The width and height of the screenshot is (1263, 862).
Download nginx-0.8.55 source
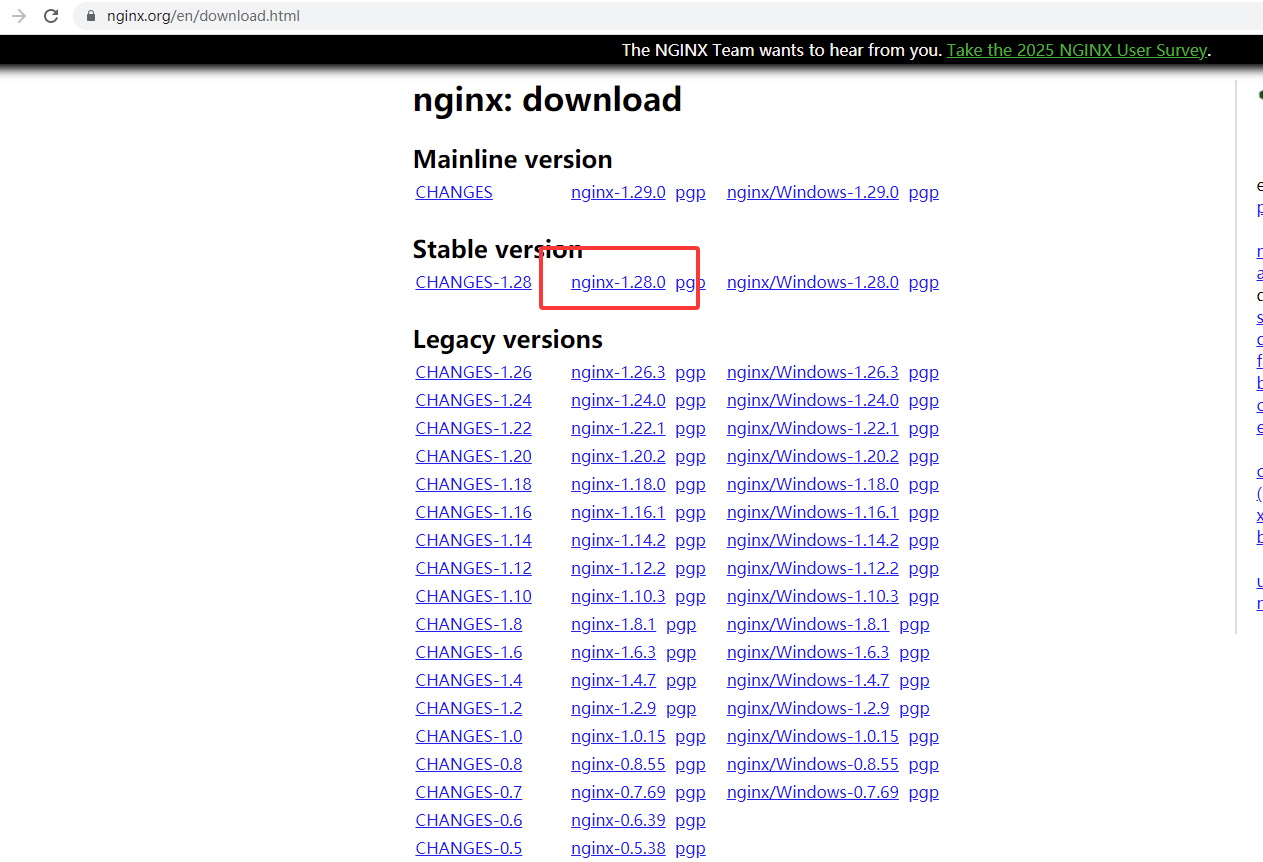[618, 764]
